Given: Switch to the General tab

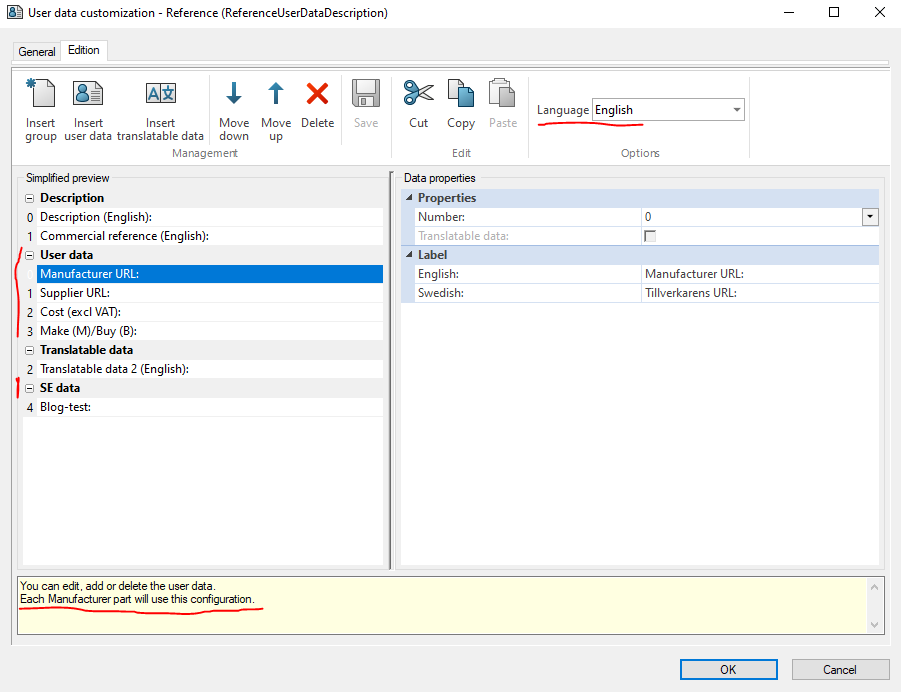Looking at the screenshot, I should click(37, 51).
